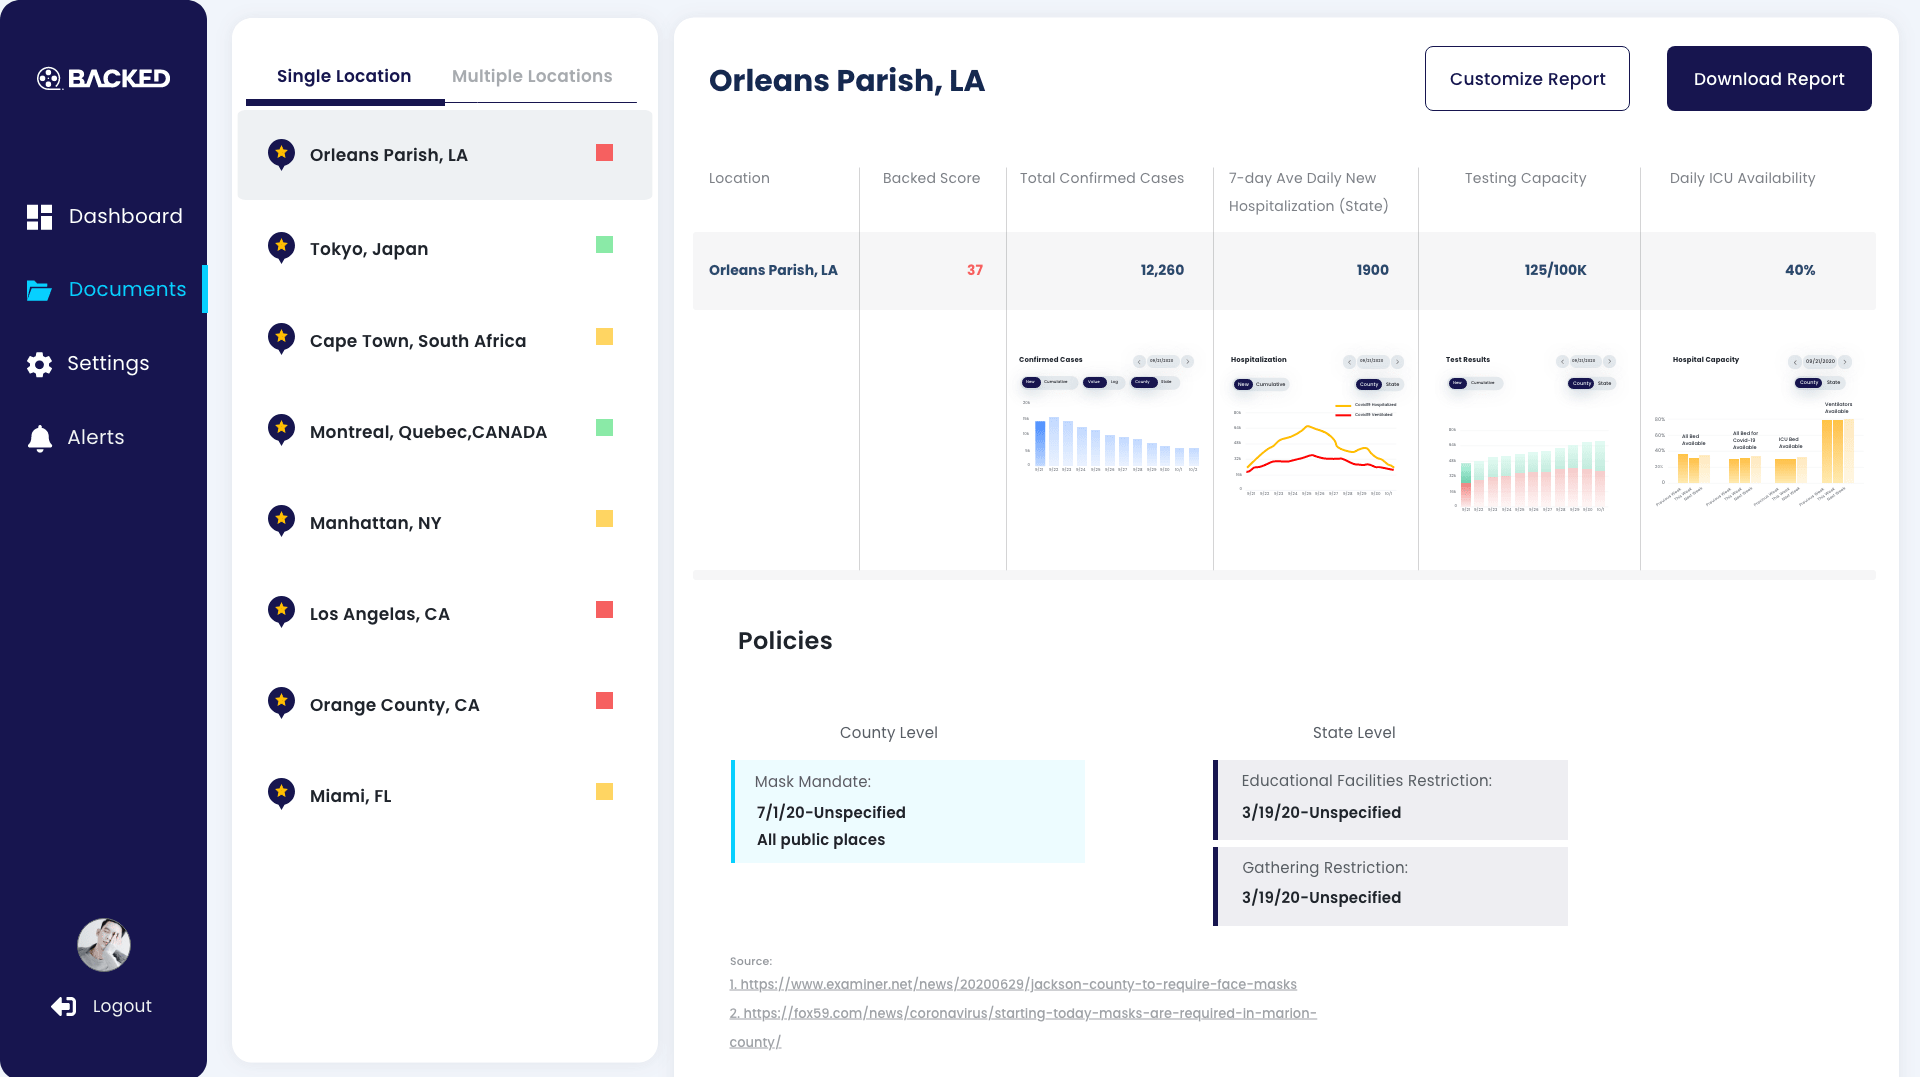
Task: Advance the Test Results chart date forward
Action: pyautogui.click(x=1609, y=361)
